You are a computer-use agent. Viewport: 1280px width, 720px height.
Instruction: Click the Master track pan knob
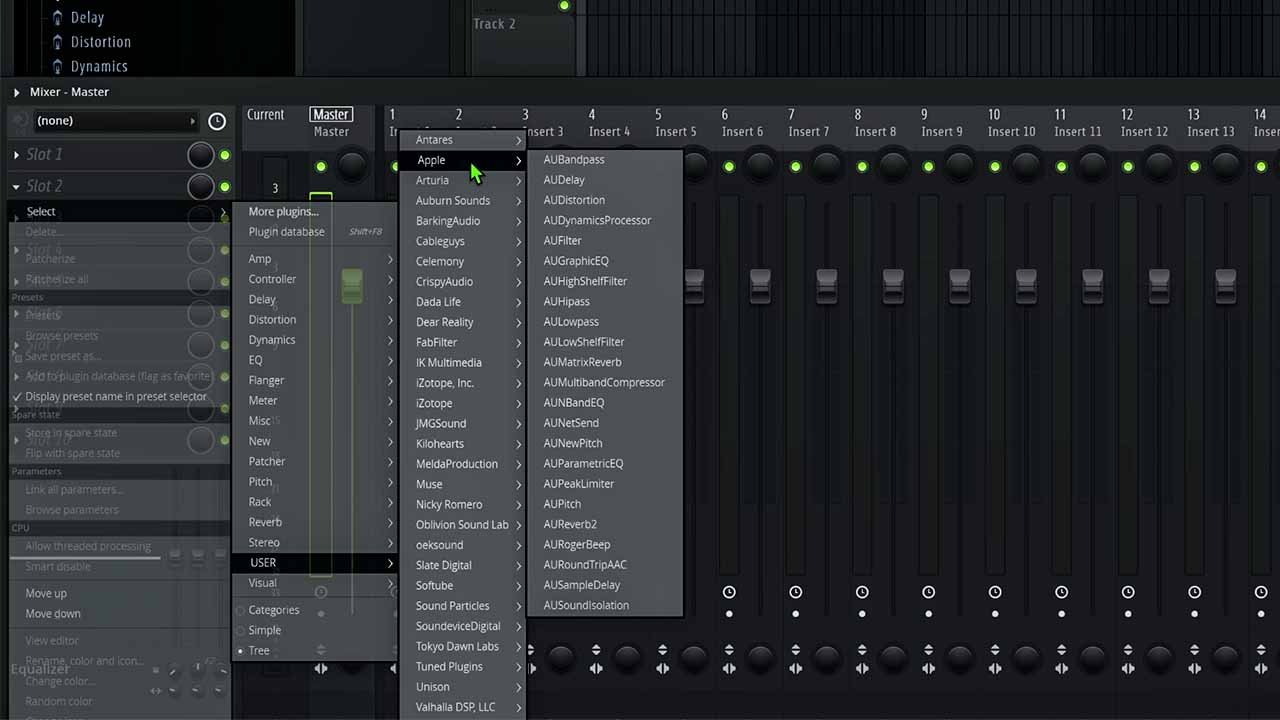tap(352, 167)
